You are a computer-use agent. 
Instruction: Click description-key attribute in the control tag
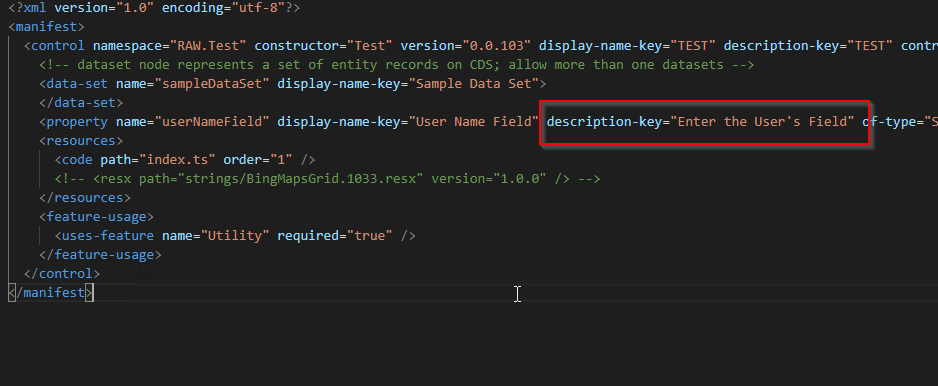[782, 45]
